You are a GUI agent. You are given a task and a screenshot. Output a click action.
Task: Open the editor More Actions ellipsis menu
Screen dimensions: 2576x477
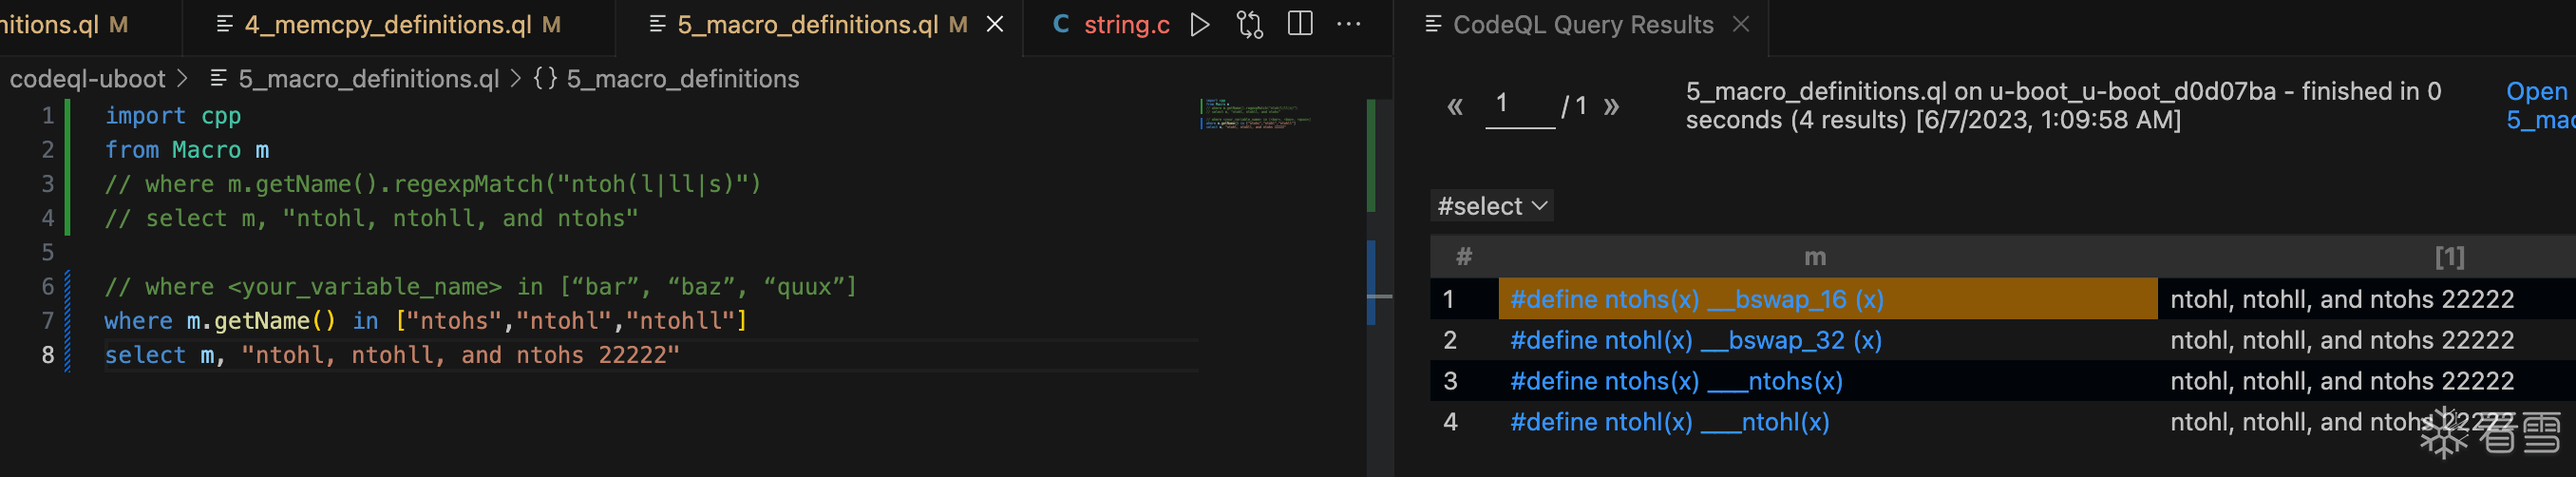click(x=1349, y=24)
